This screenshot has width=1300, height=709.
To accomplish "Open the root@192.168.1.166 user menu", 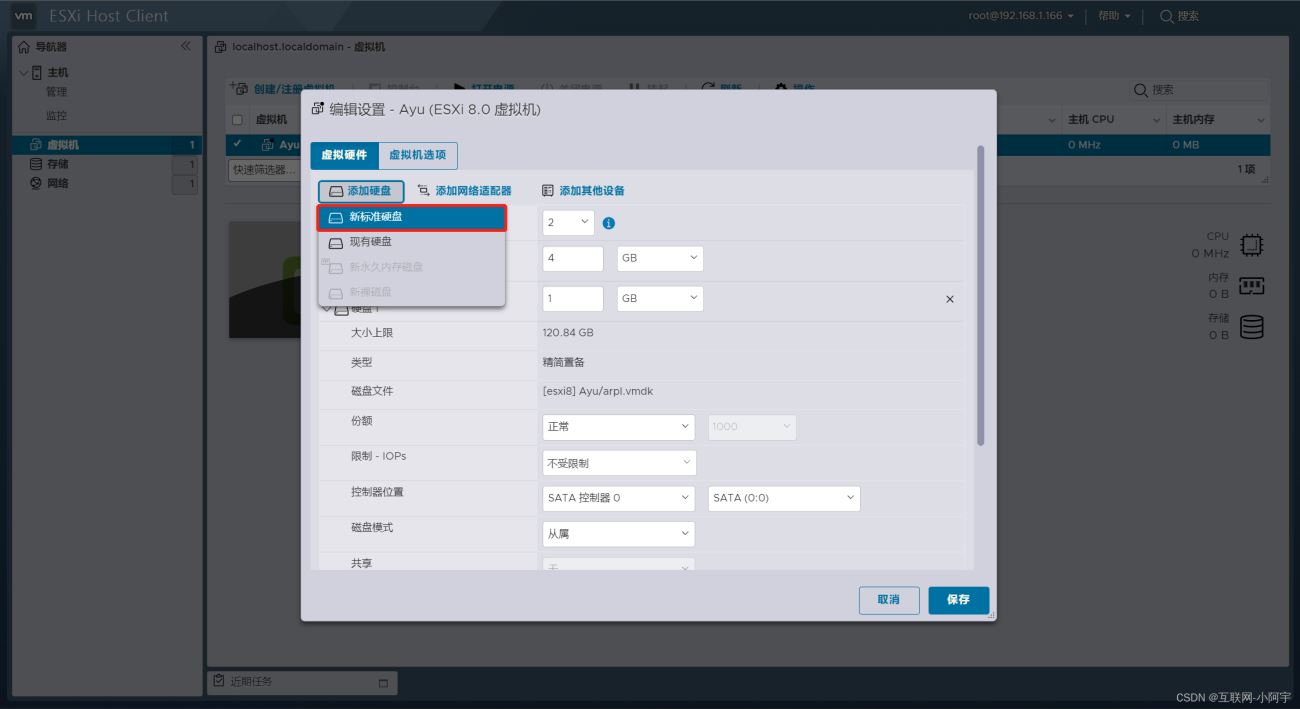I will pyautogui.click(x=1021, y=16).
